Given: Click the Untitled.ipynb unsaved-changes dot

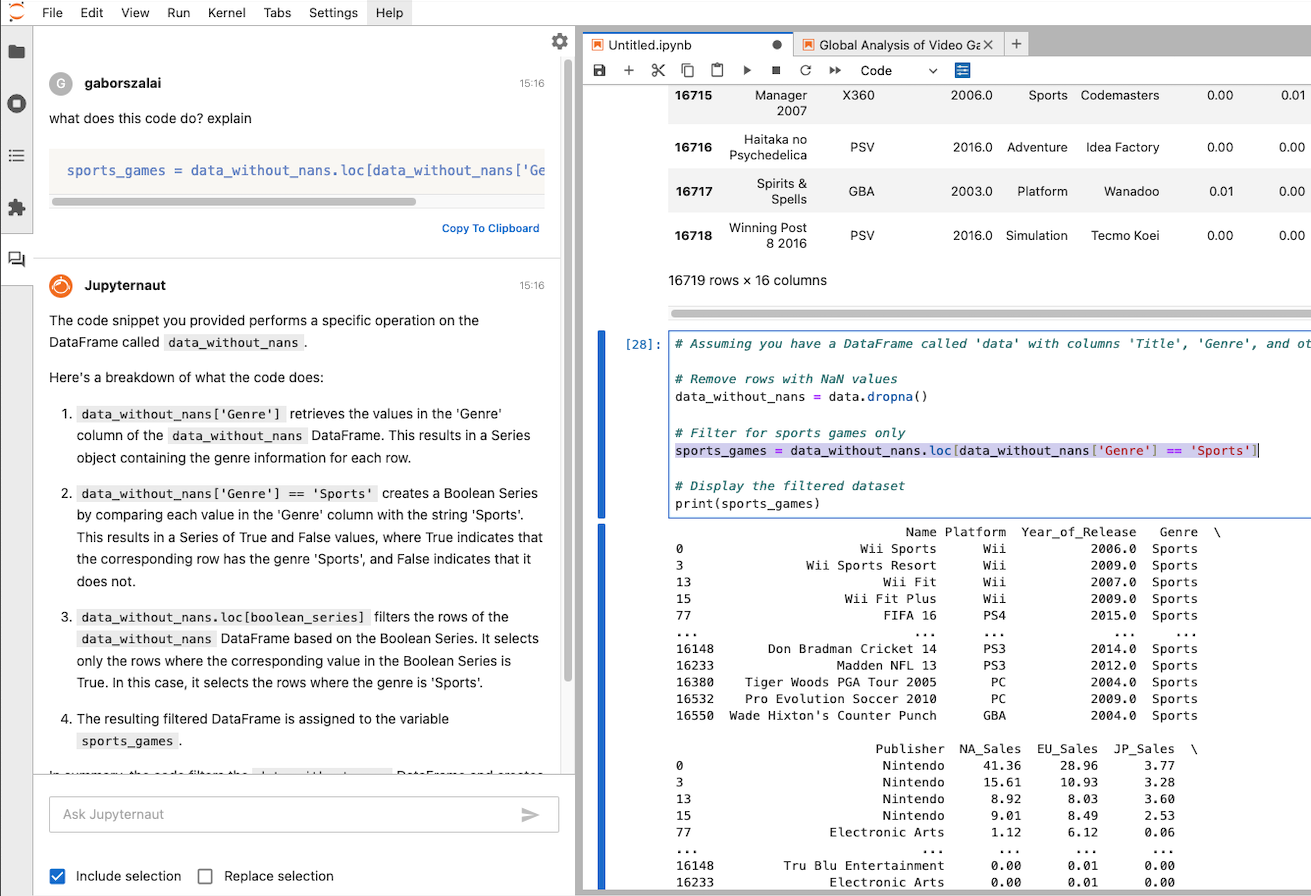Looking at the screenshot, I should pyautogui.click(x=777, y=45).
